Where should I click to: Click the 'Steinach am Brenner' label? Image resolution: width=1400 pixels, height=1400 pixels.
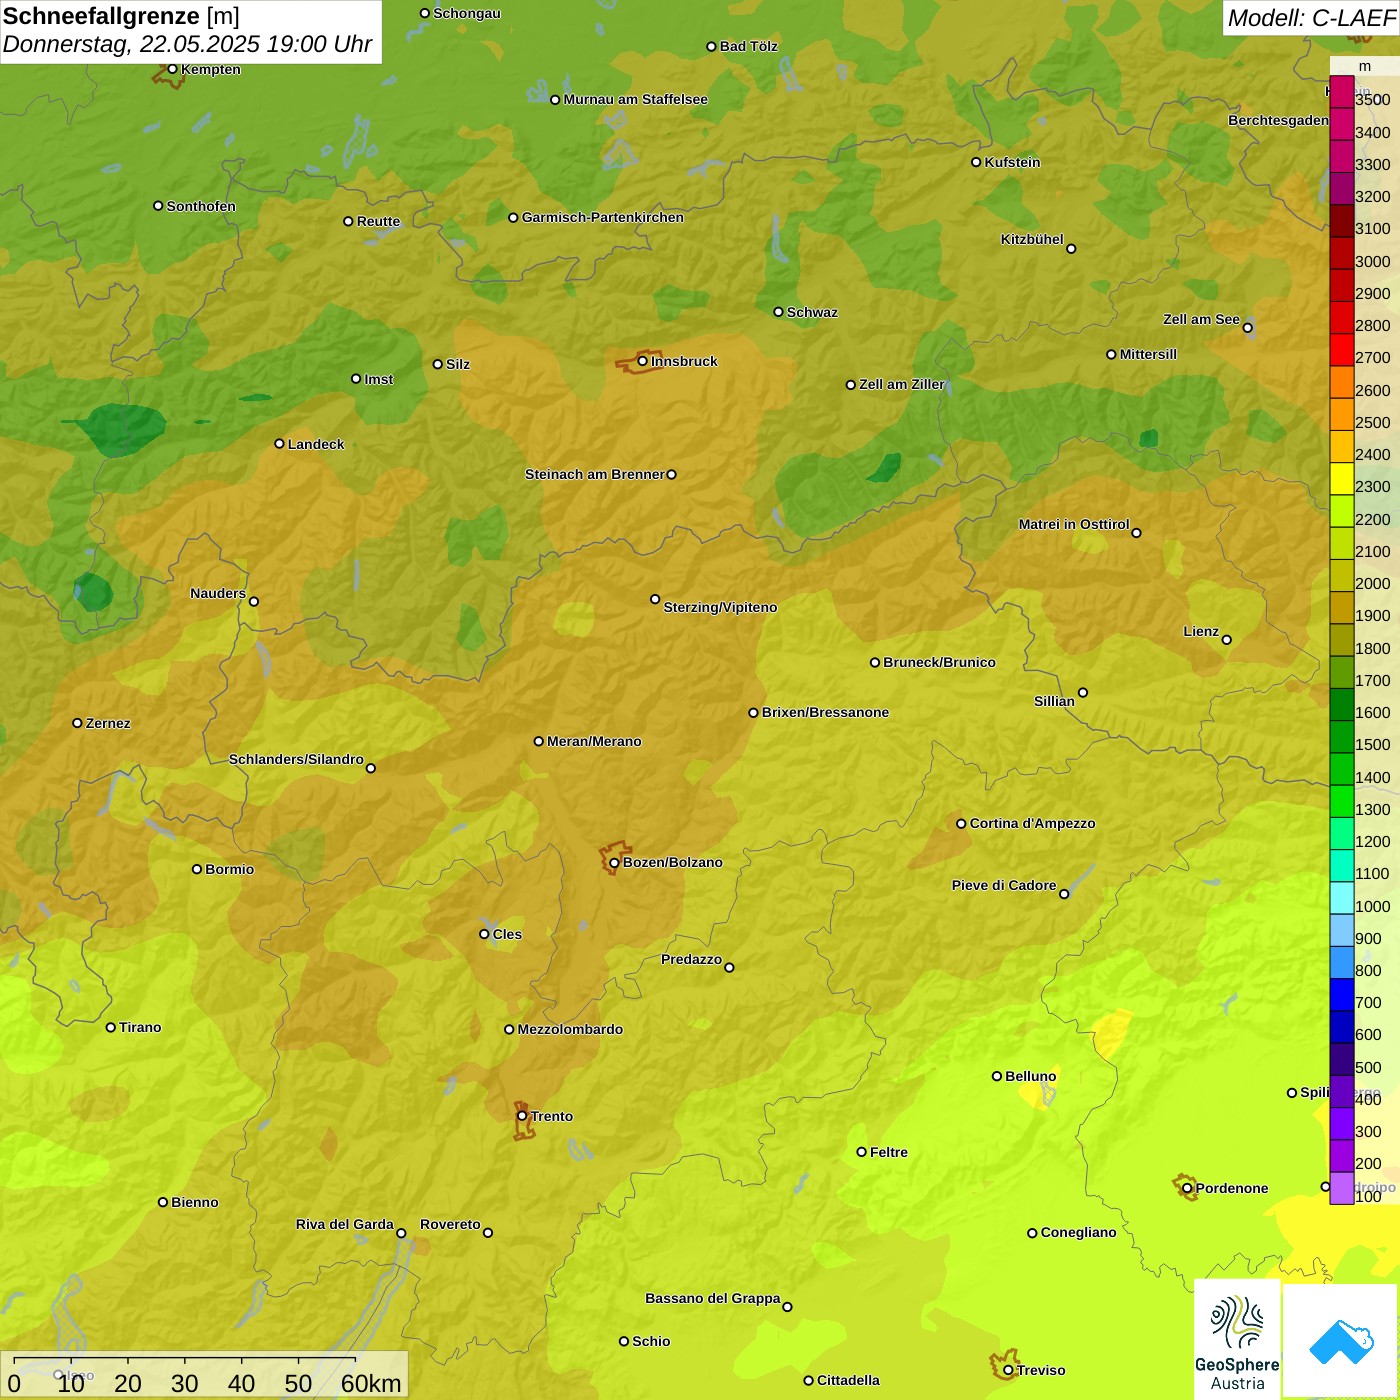[x=595, y=474]
